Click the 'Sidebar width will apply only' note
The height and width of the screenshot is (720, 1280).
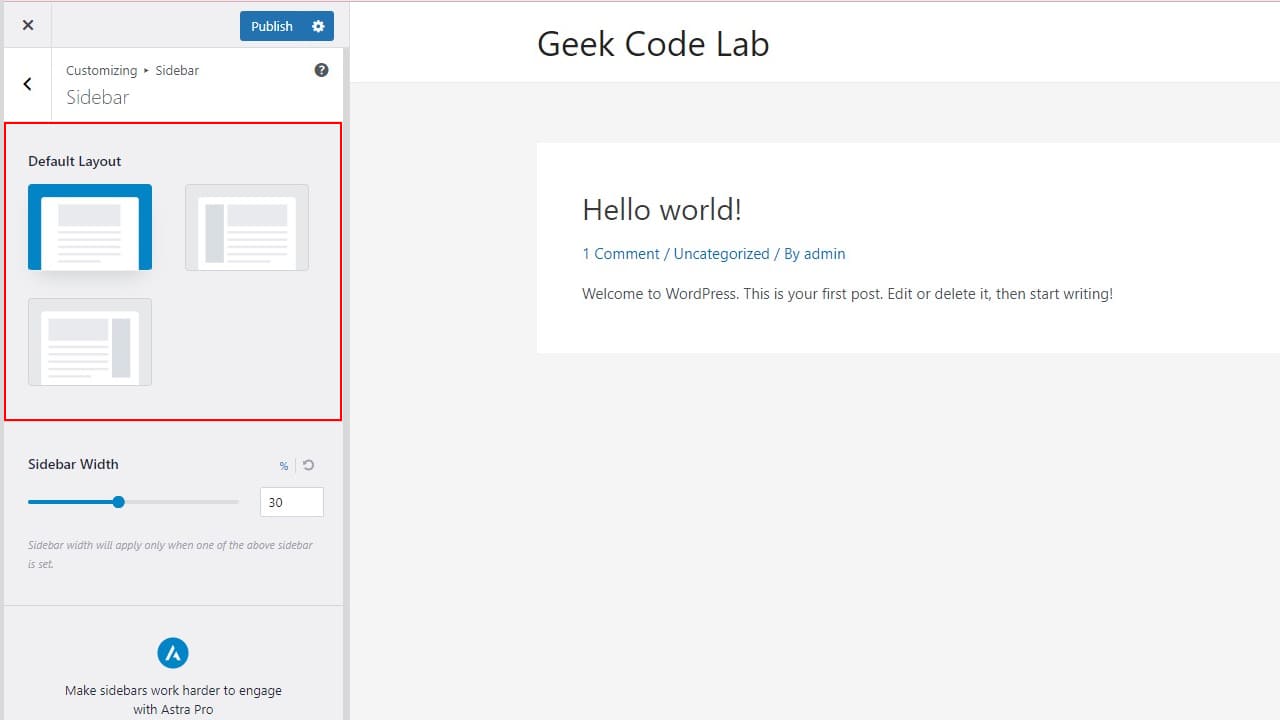coord(171,555)
